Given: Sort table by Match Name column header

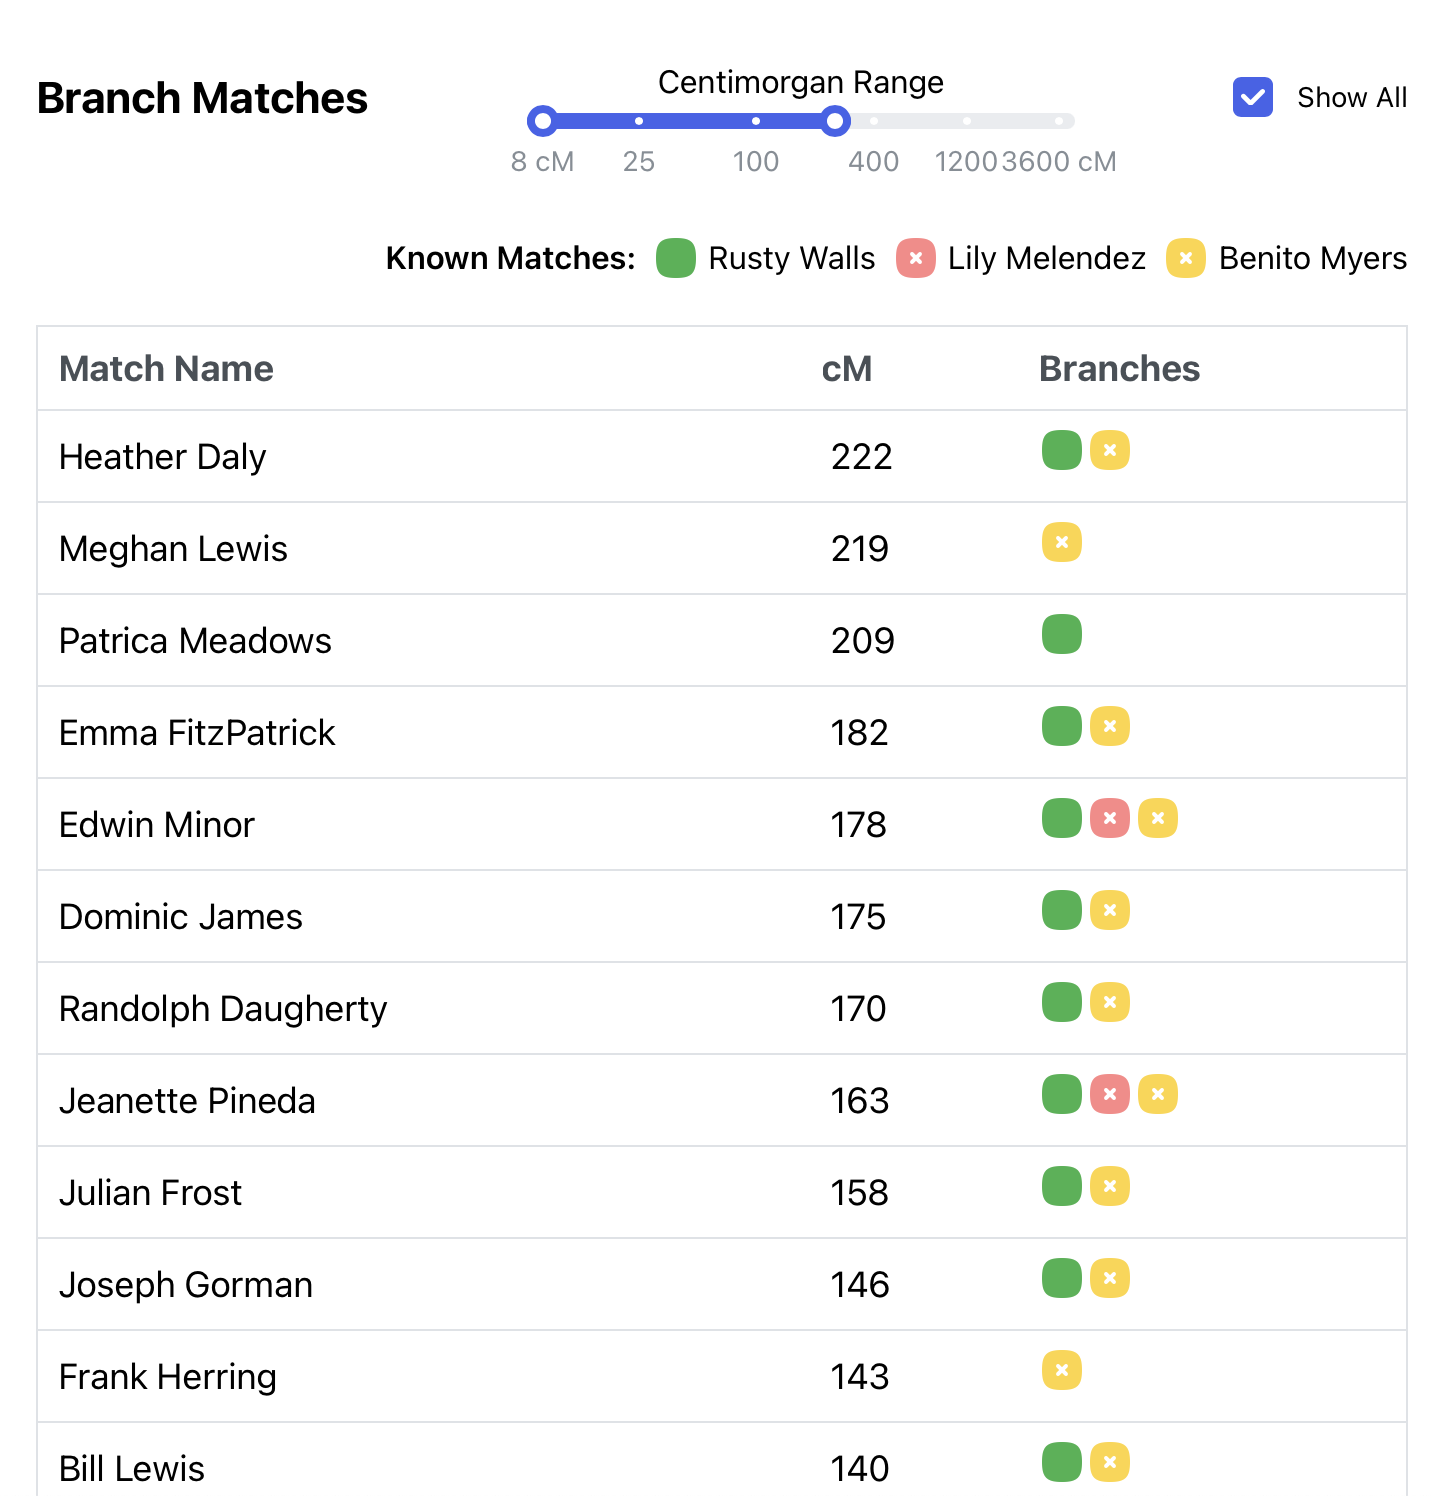Looking at the screenshot, I should tap(166, 369).
